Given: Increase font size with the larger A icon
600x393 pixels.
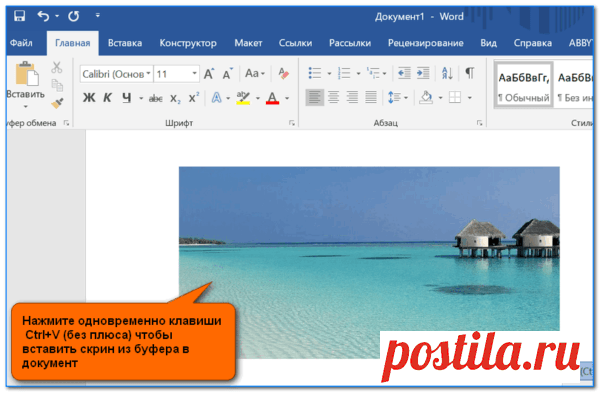Looking at the screenshot, I should [209, 73].
